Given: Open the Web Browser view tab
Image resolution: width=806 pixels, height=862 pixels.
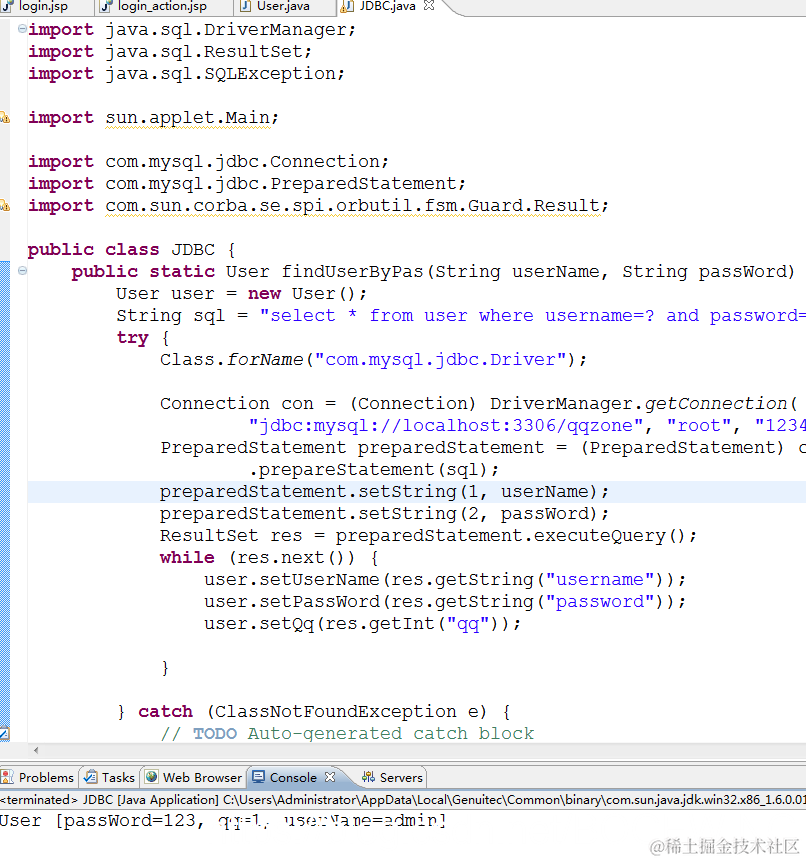Looking at the screenshot, I should pos(194,777).
